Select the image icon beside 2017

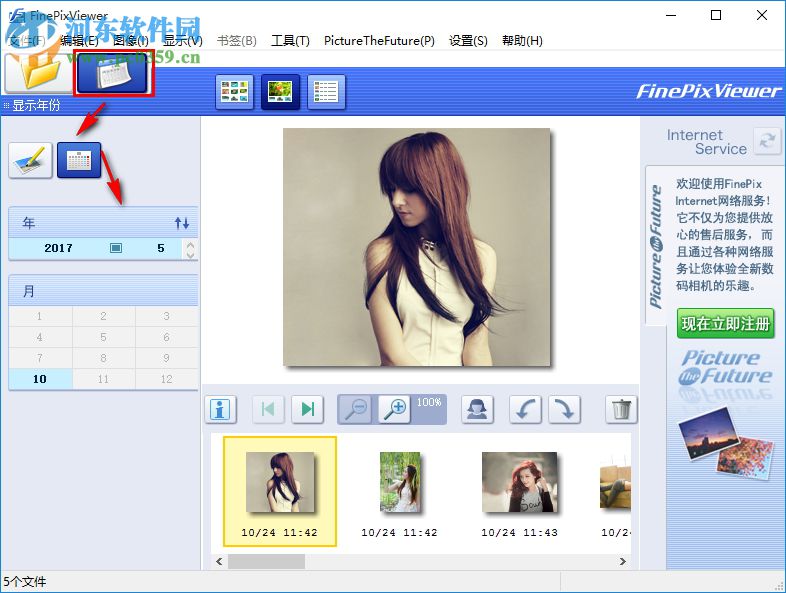pos(116,248)
